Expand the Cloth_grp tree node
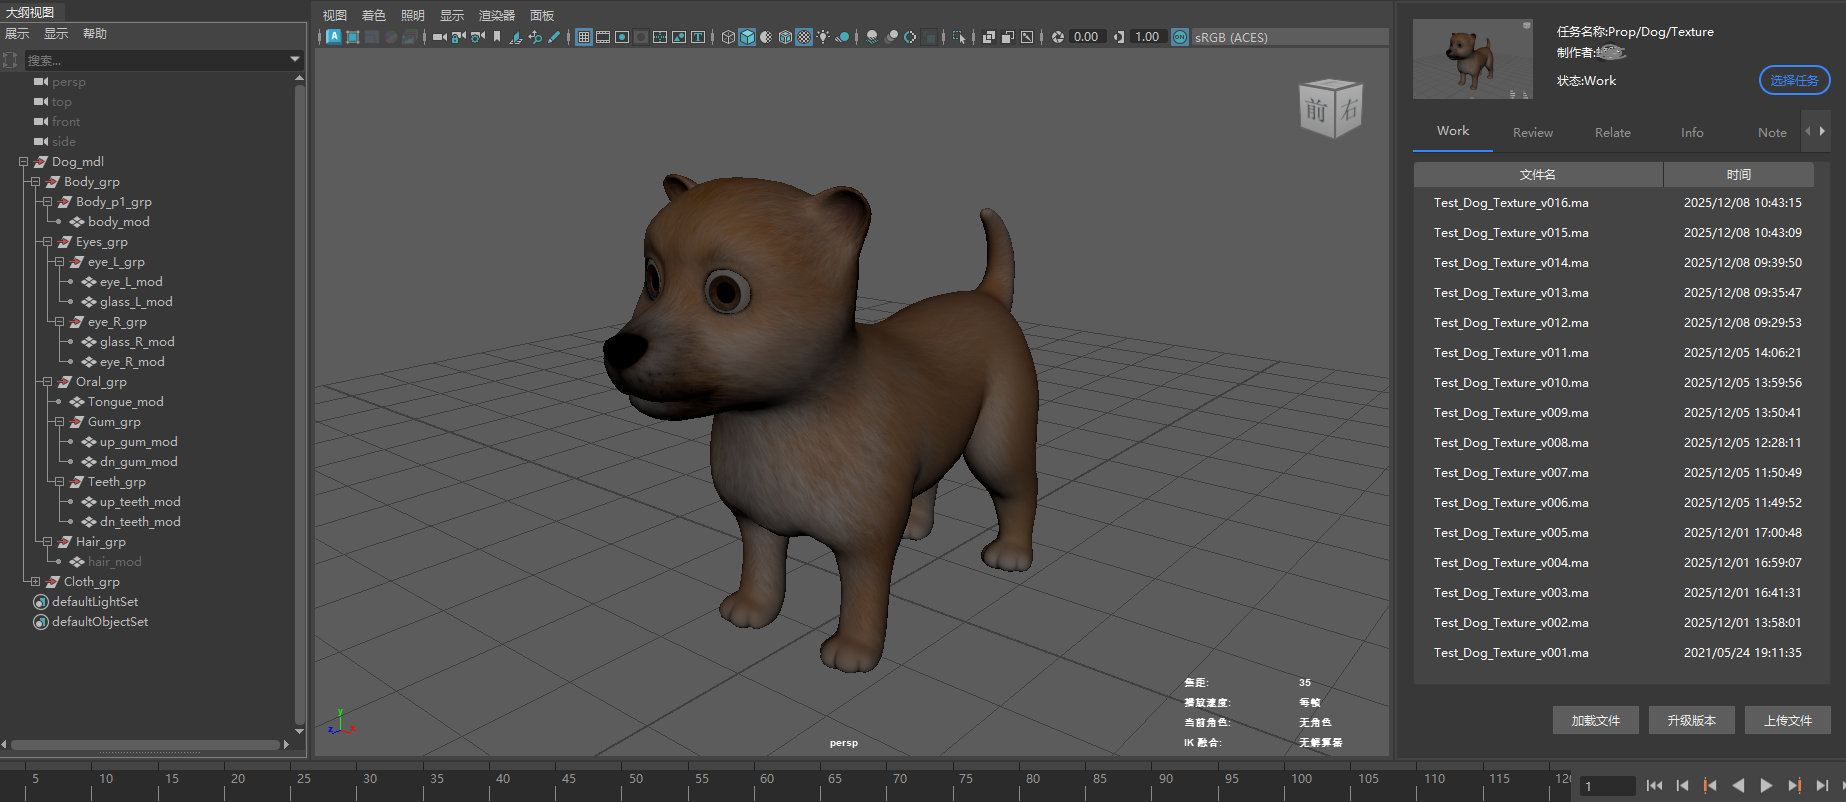 [x=35, y=582]
